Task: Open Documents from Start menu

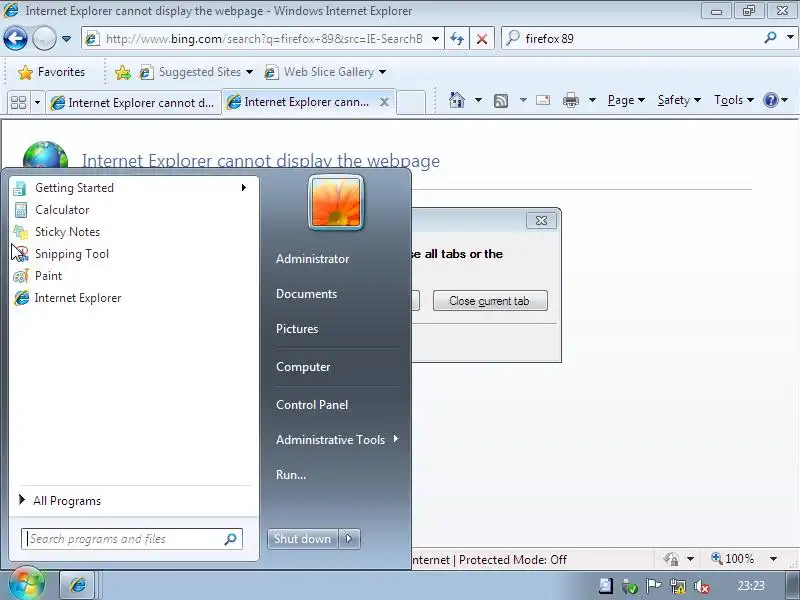Action: point(306,294)
